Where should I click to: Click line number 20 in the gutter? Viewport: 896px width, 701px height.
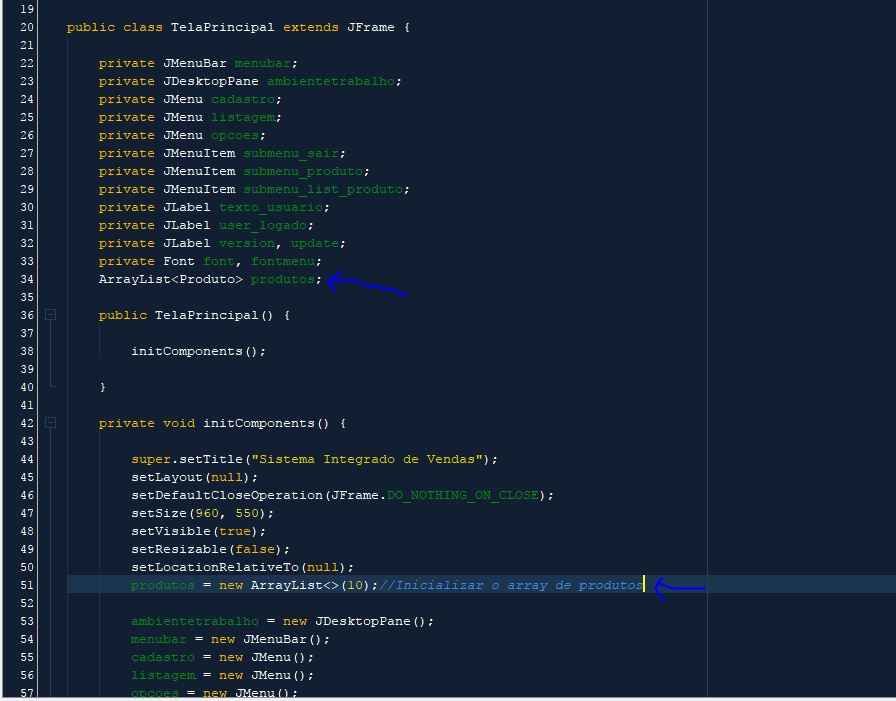pos(27,27)
